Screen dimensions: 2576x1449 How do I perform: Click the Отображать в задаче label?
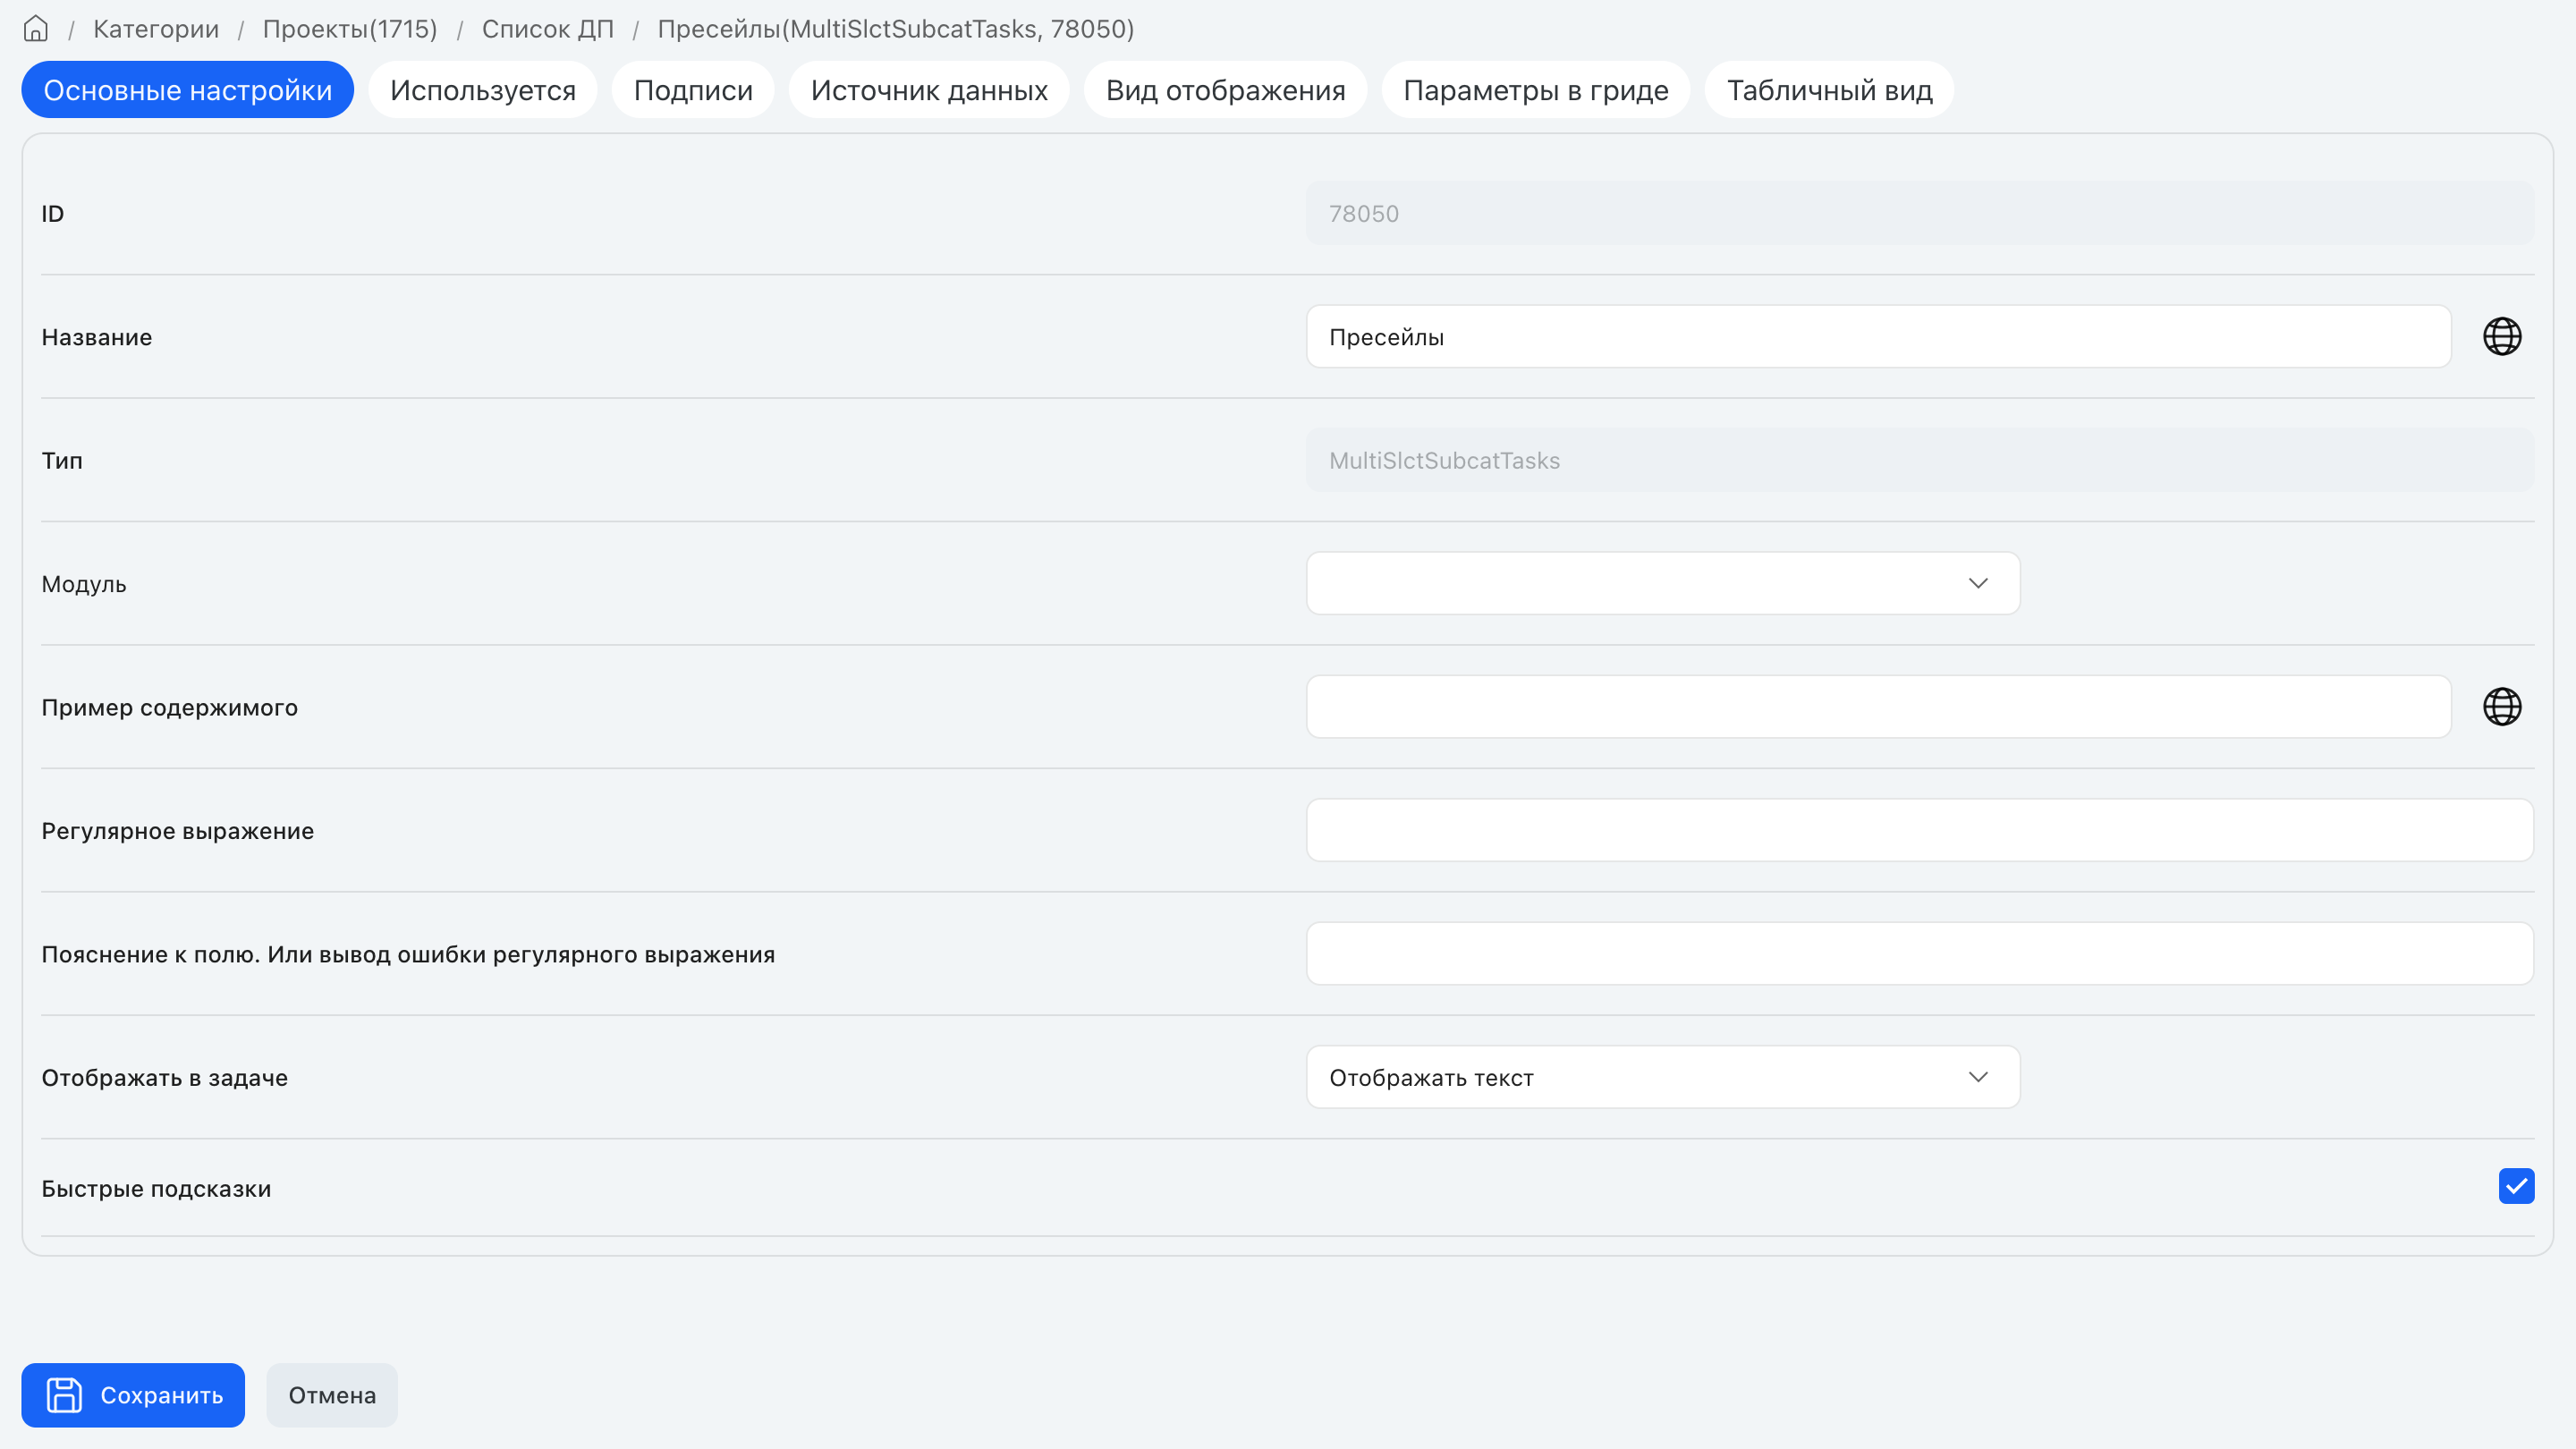(x=165, y=1078)
